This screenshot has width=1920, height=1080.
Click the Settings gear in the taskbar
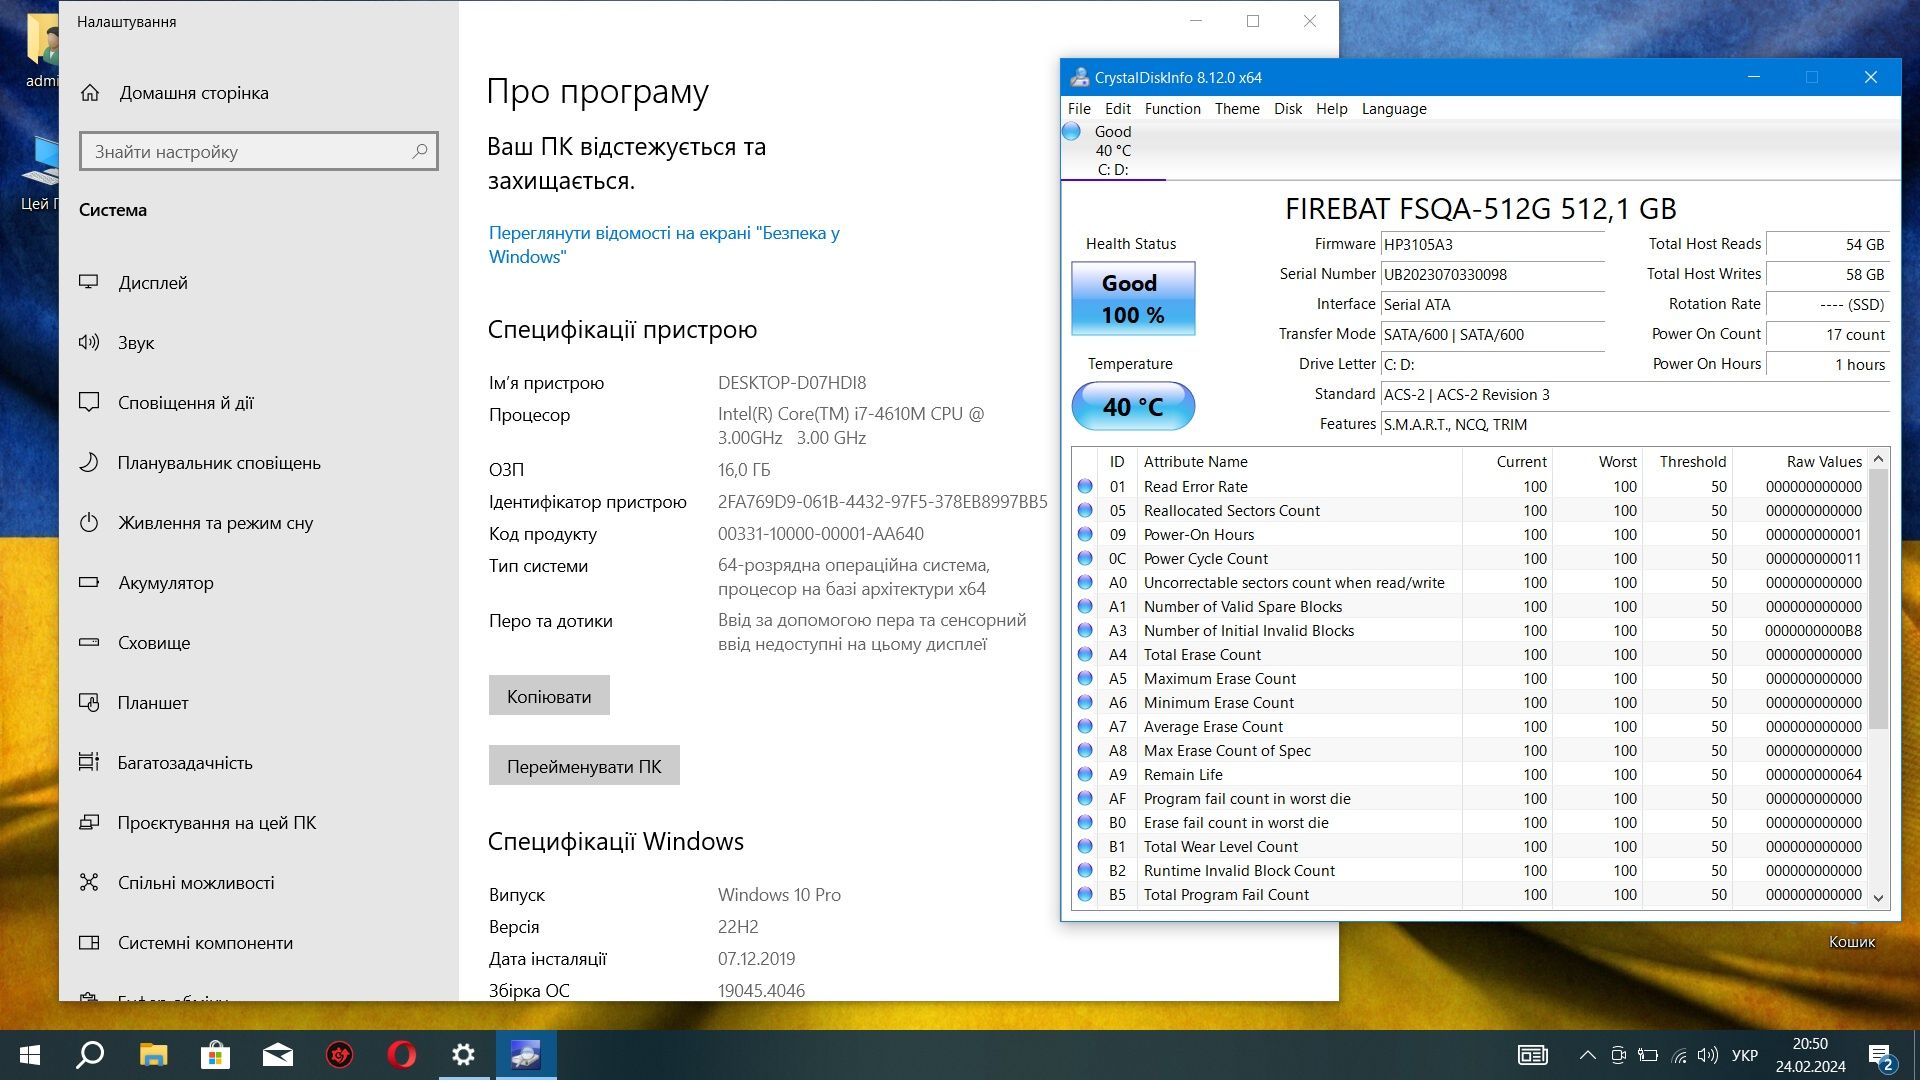(x=463, y=1055)
